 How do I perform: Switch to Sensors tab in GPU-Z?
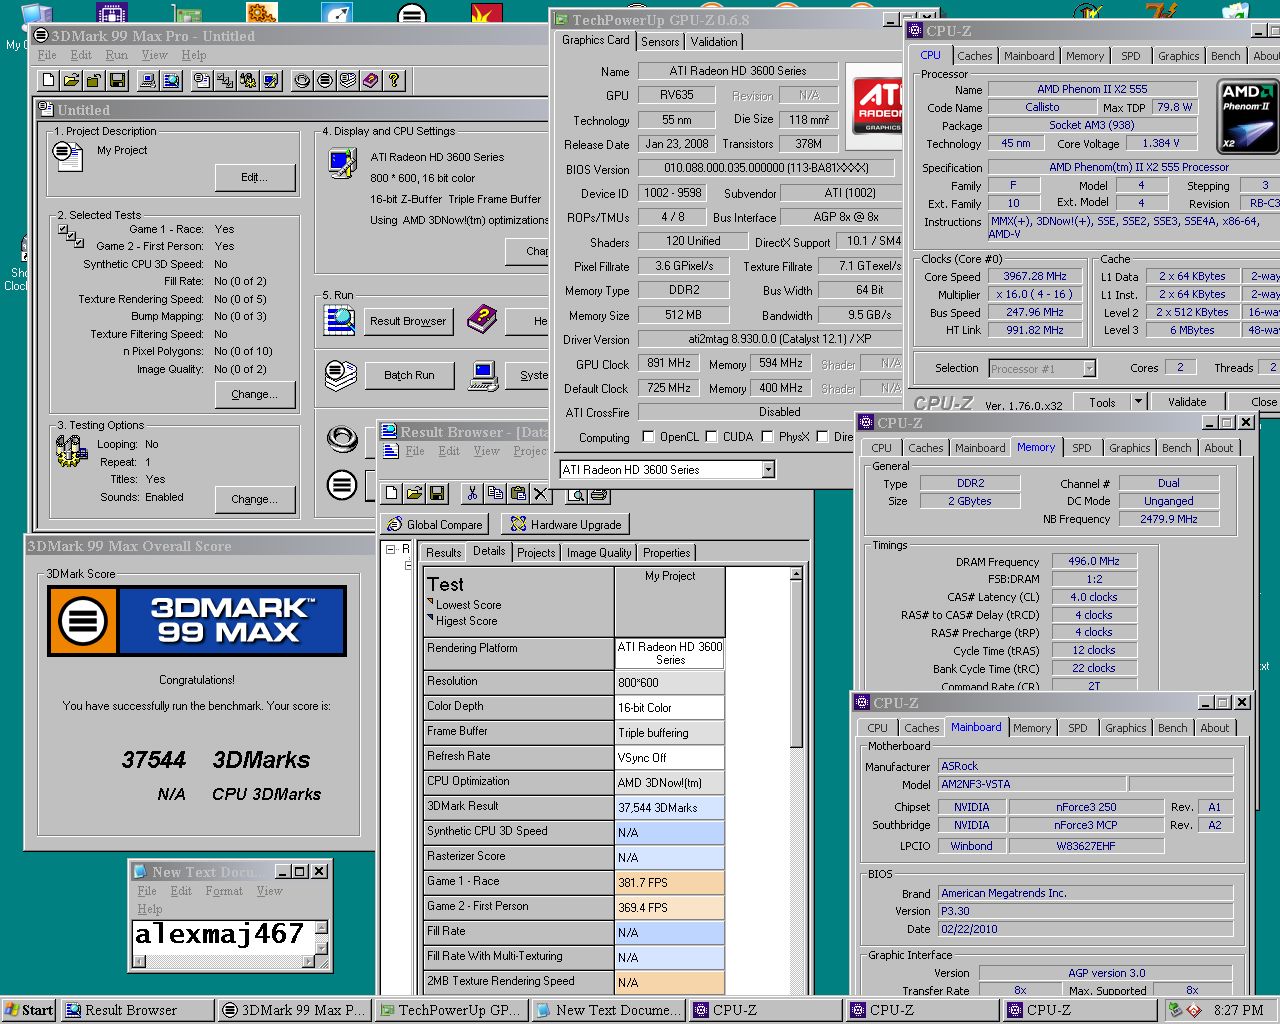click(660, 41)
